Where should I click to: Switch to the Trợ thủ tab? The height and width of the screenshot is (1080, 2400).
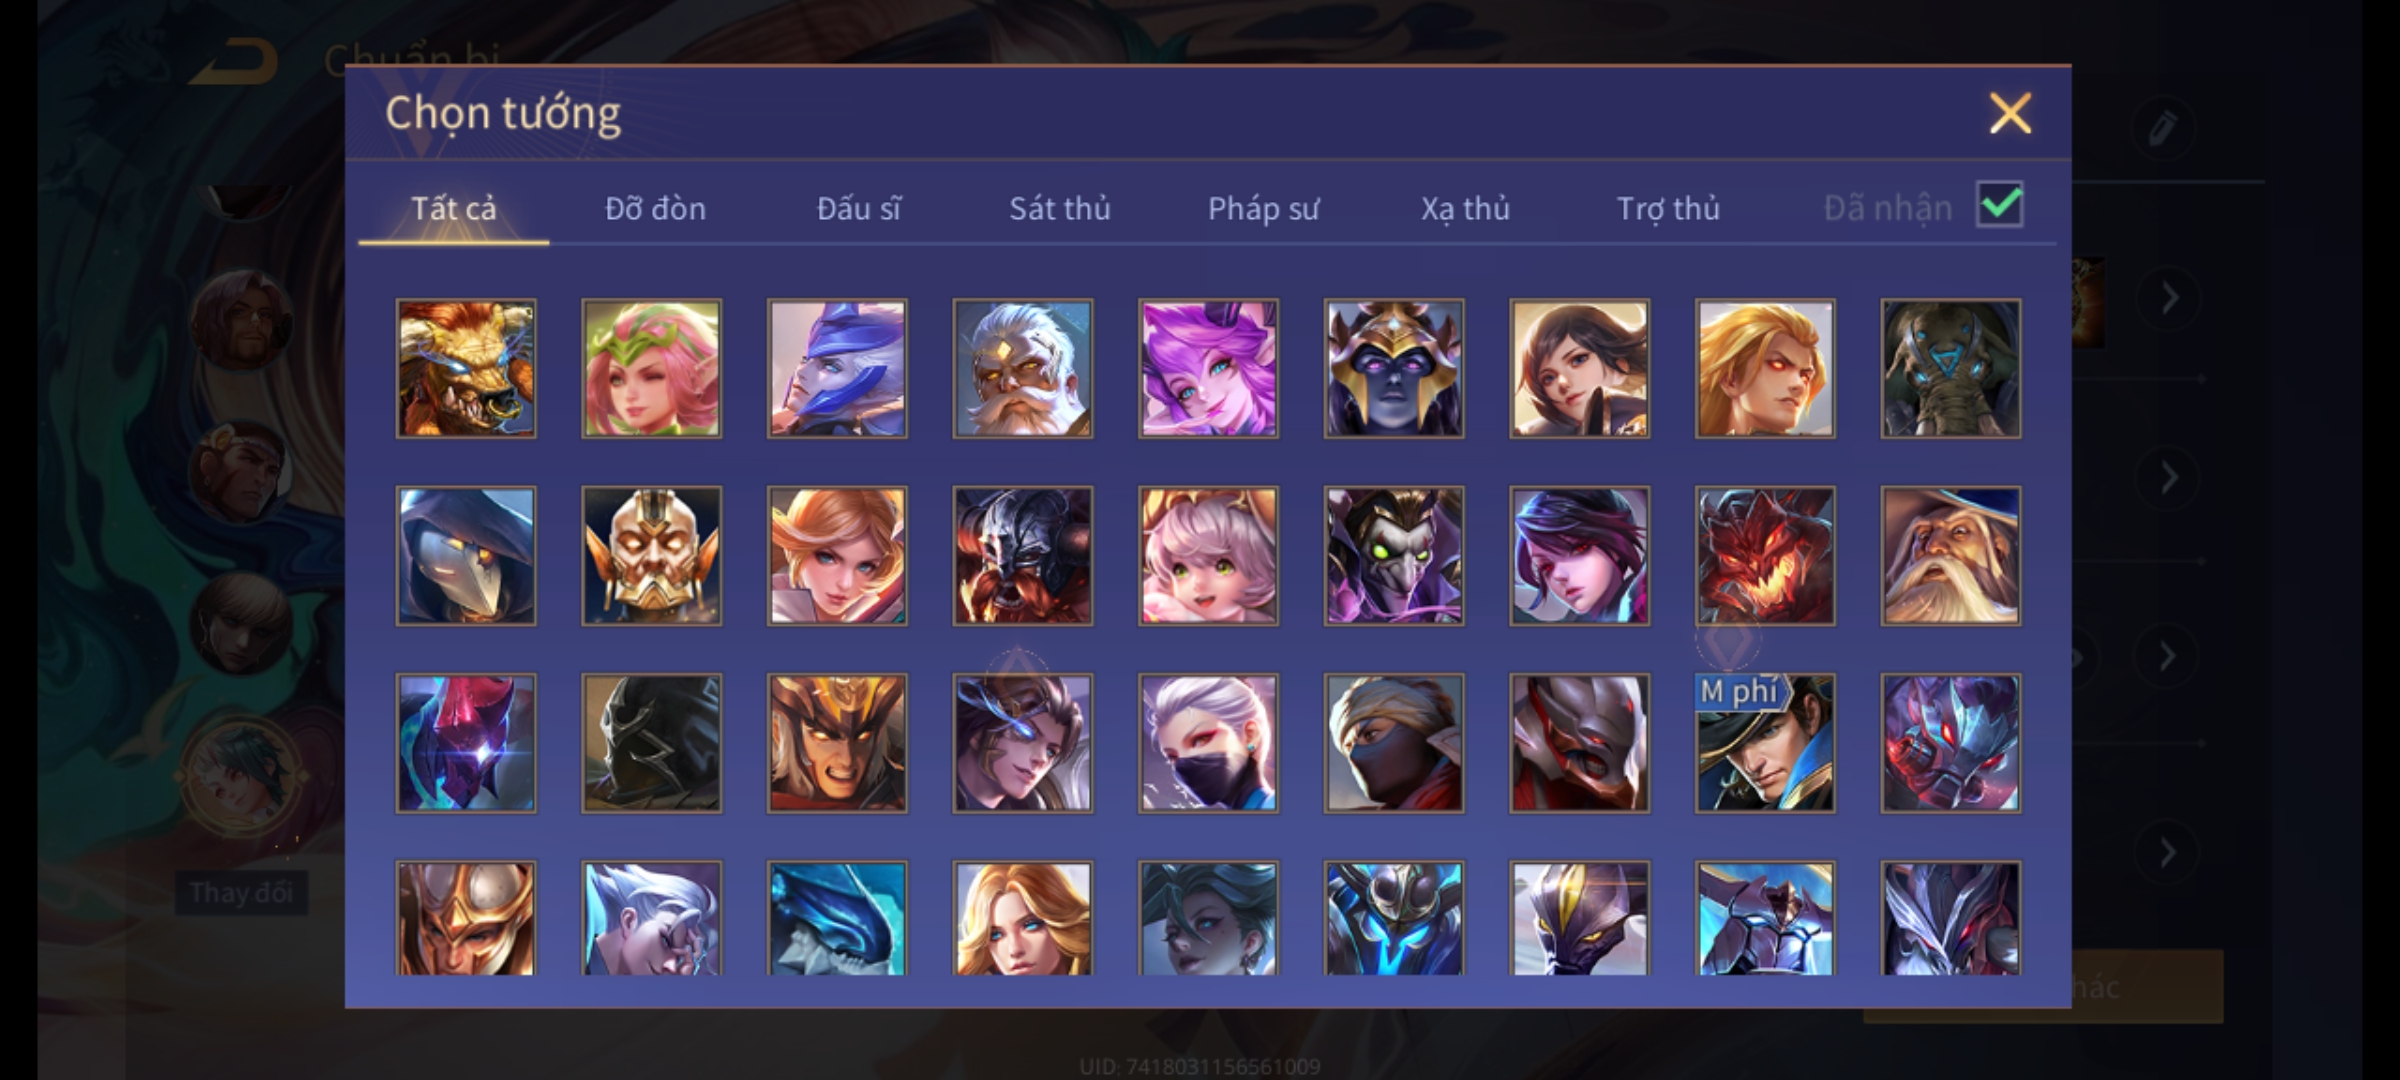pos(1668,208)
